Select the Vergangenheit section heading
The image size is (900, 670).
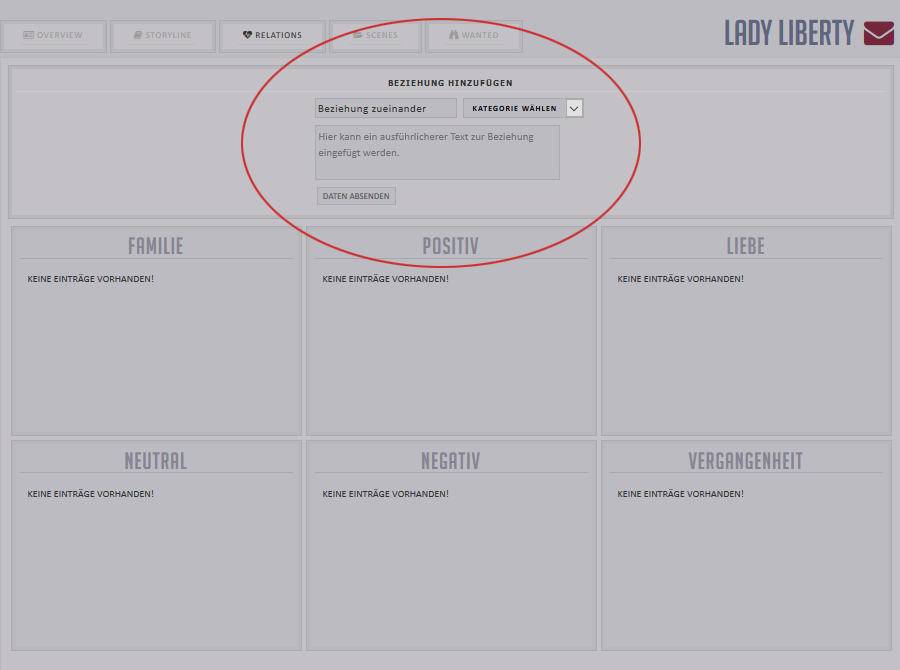(745, 461)
